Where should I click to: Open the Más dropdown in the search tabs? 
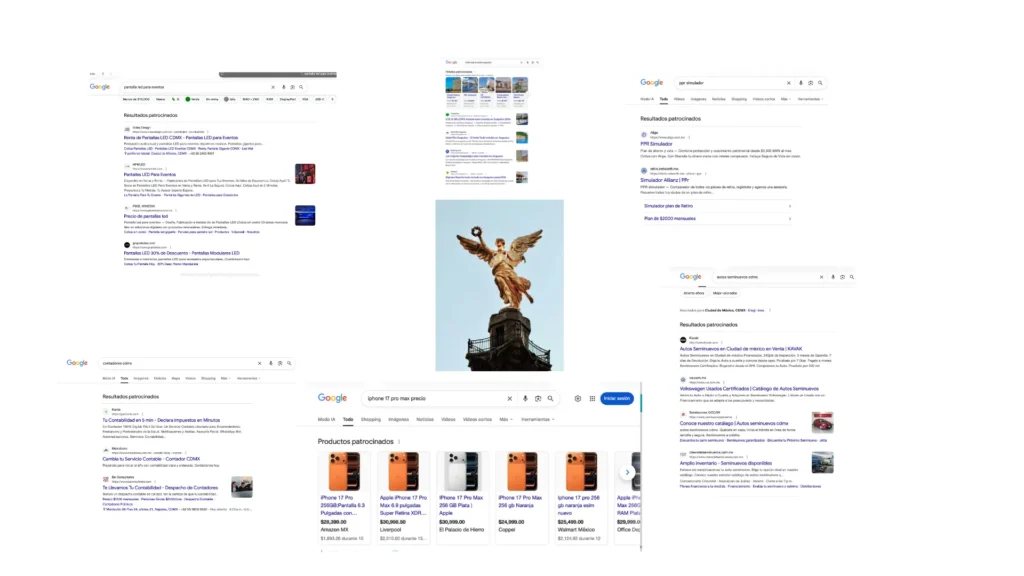click(x=506, y=419)
